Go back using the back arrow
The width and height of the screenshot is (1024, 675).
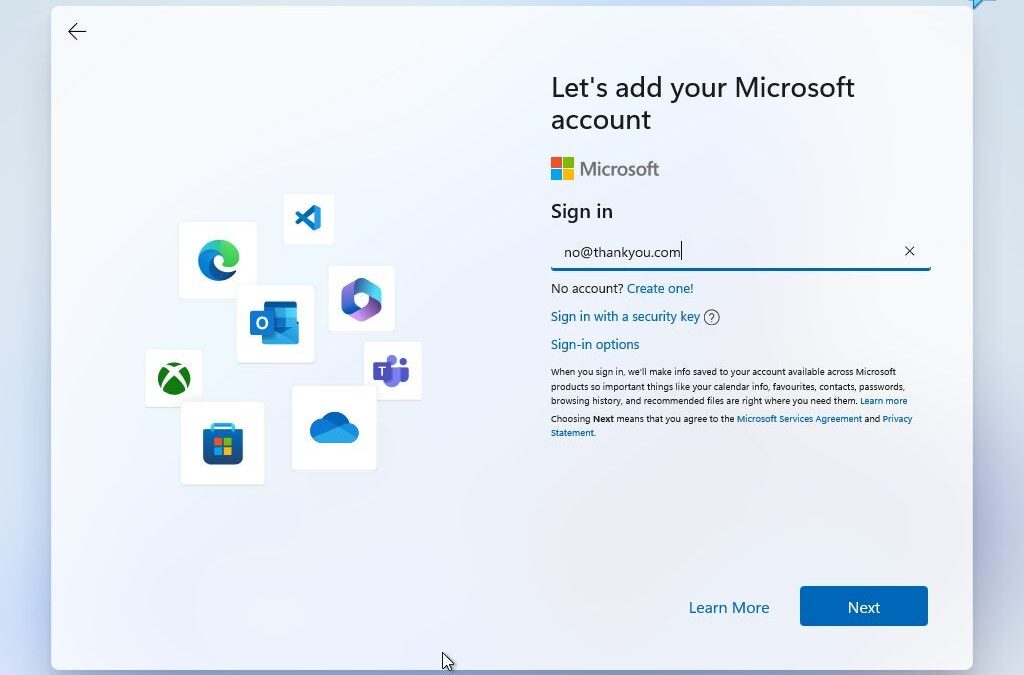77,31
